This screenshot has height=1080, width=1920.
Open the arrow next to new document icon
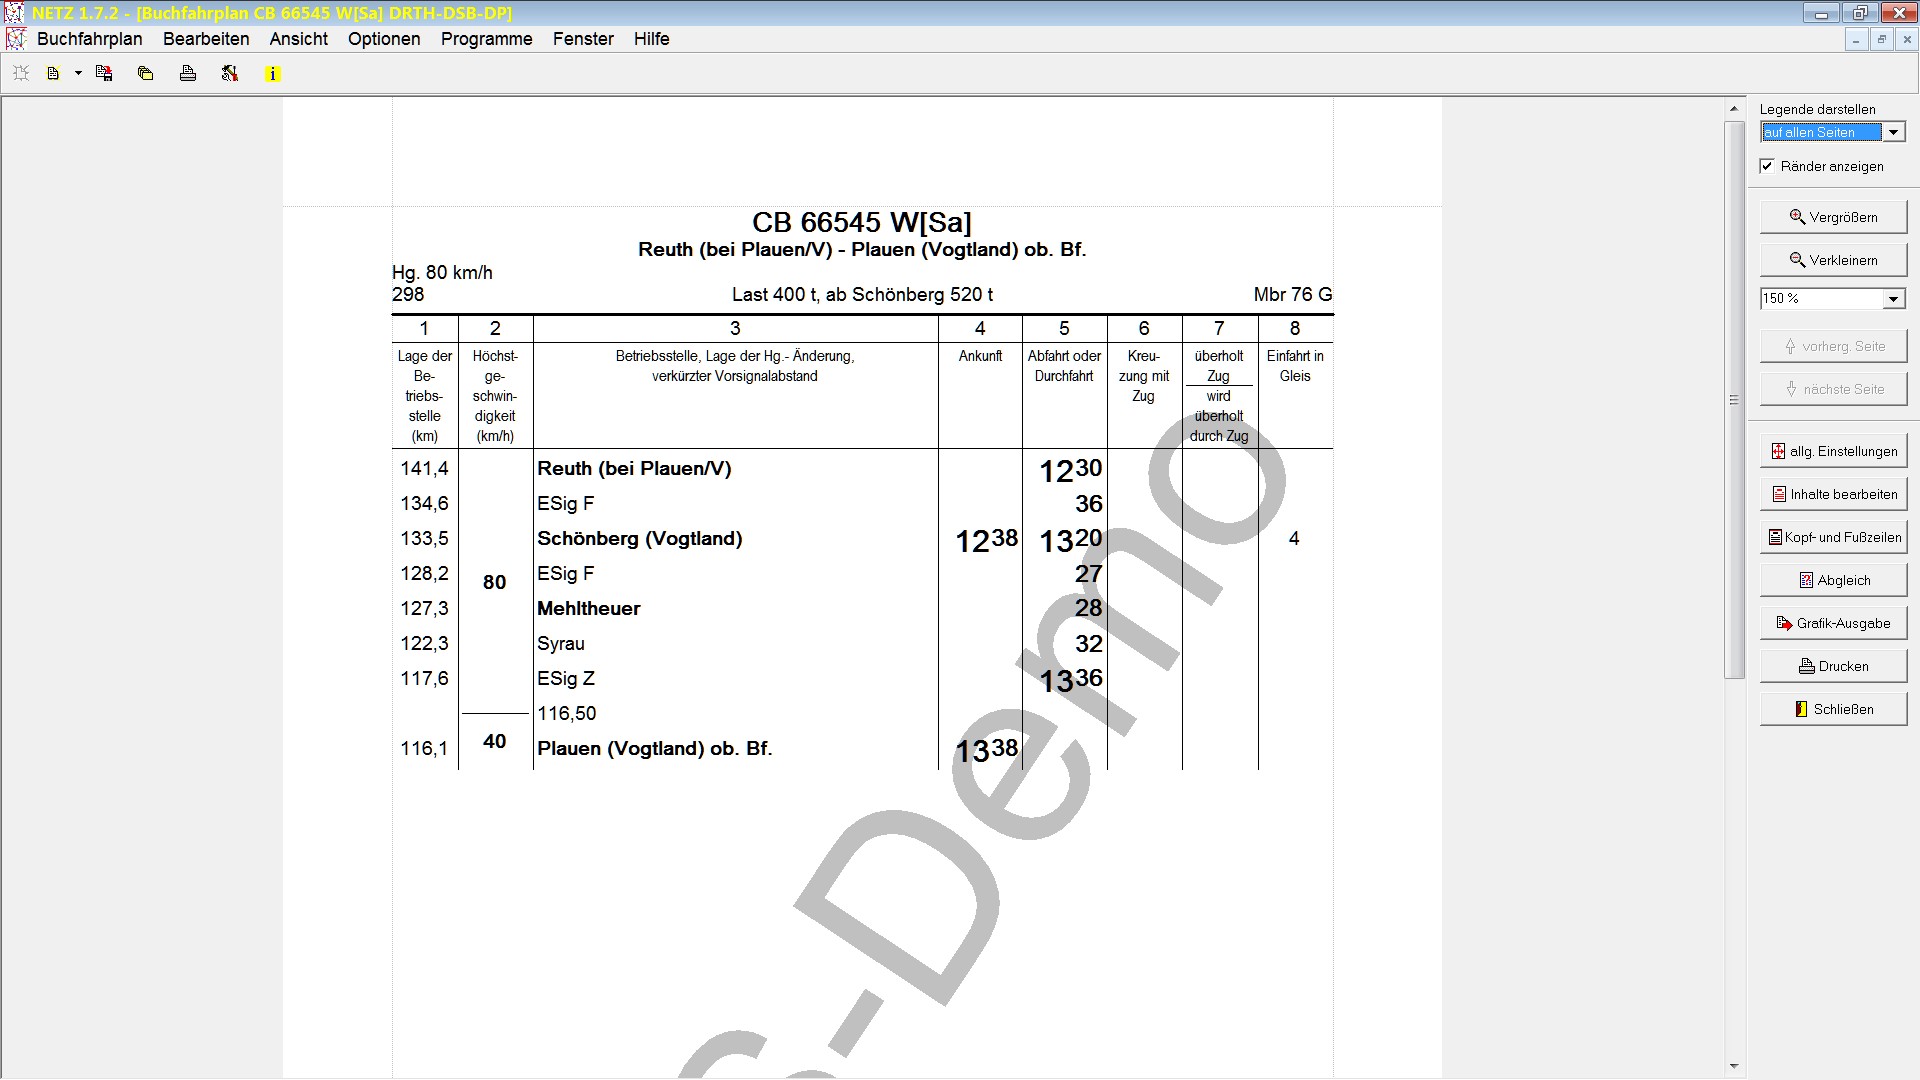click(78, 74)
